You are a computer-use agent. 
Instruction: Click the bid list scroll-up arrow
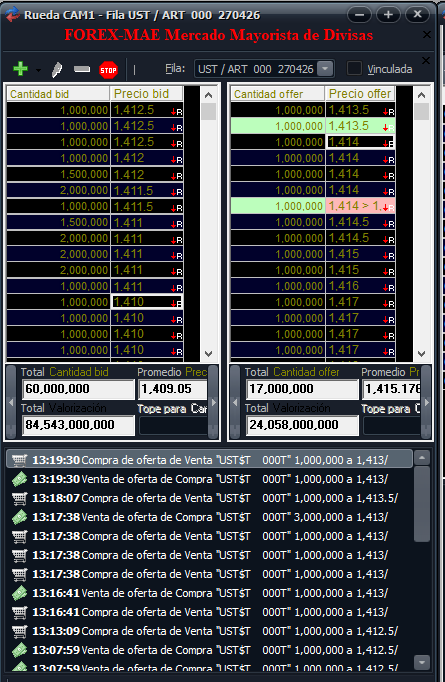tap(208, 95)
